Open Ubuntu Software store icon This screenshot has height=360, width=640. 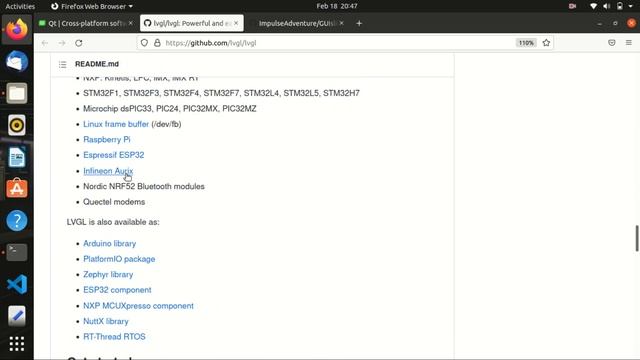point(17,188)
